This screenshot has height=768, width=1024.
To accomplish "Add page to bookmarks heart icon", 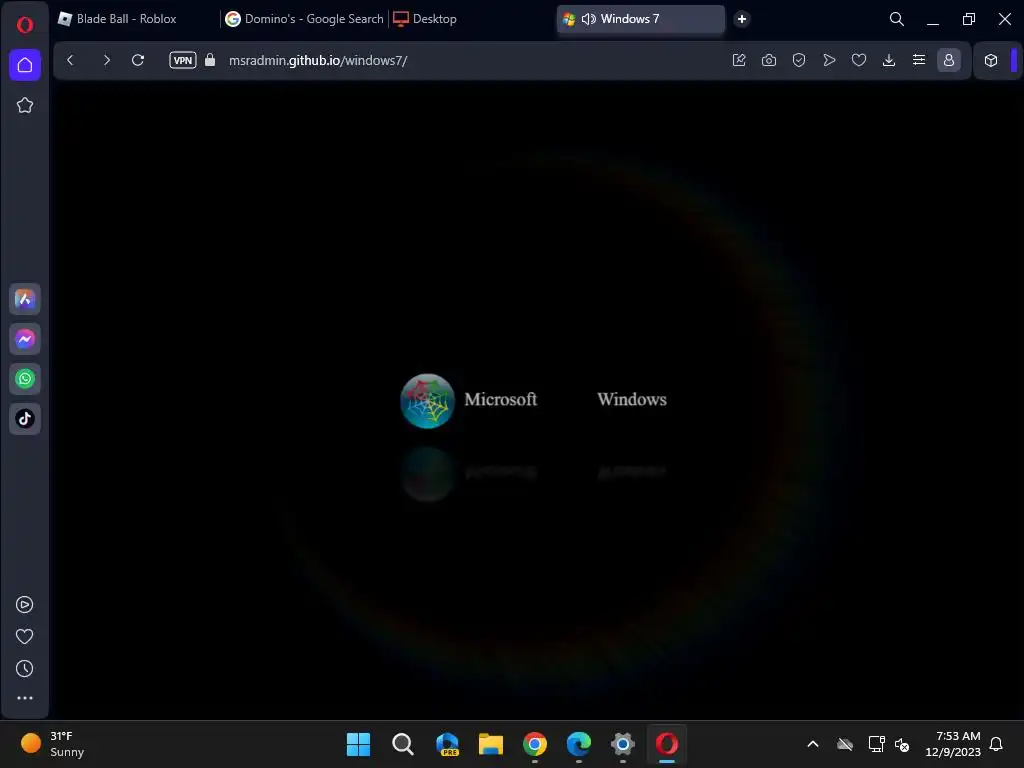I will tap(859, 60).
